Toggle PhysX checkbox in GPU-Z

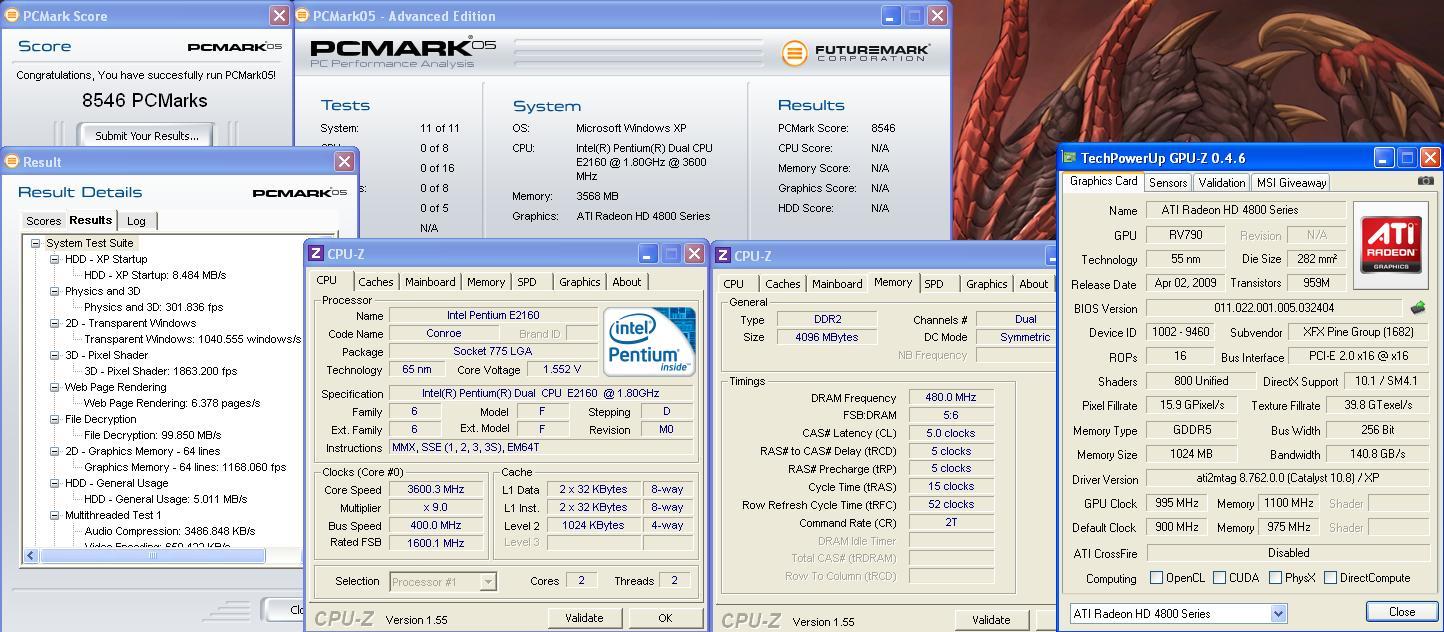1275,578
